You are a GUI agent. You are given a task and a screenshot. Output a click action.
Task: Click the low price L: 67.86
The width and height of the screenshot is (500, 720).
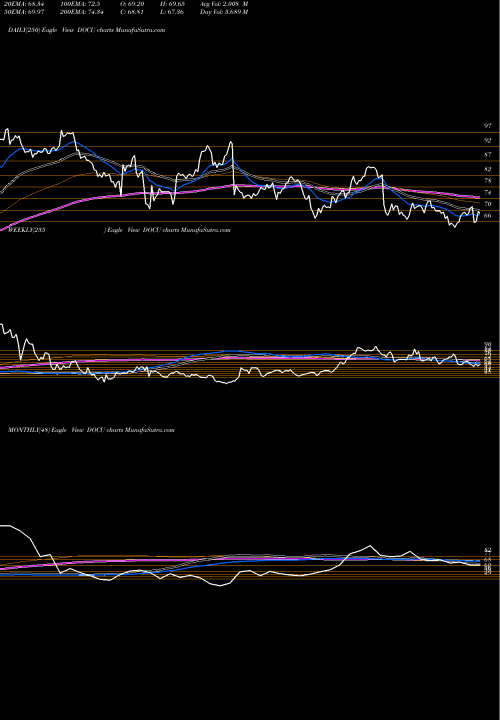[174, 12]
